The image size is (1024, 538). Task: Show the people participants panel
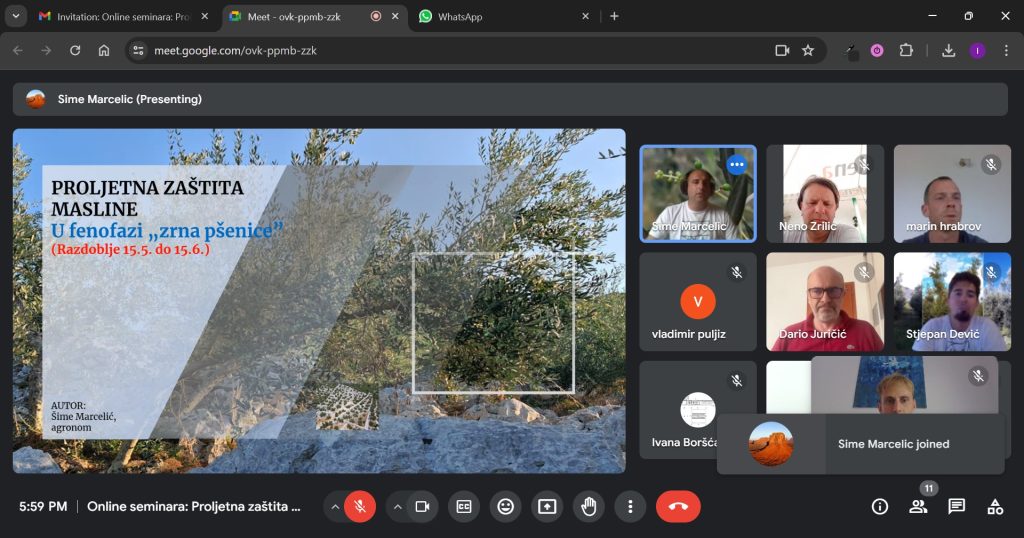(918, 507)
